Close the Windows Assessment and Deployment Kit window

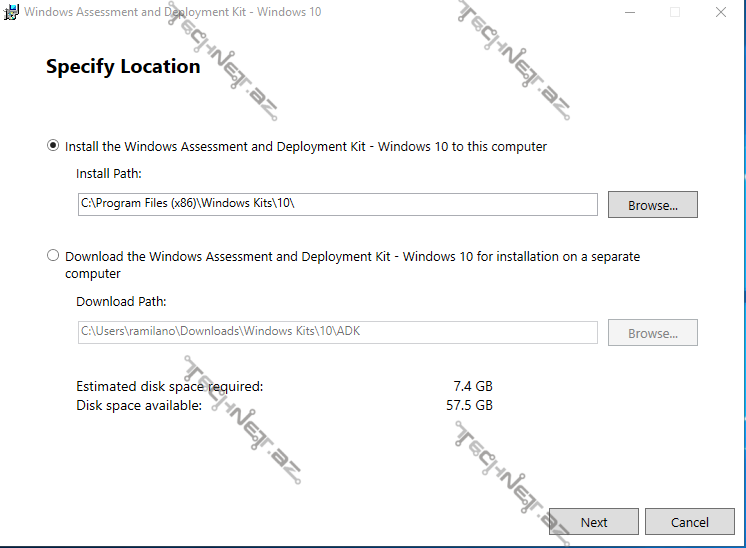click(x=721, y=12)
